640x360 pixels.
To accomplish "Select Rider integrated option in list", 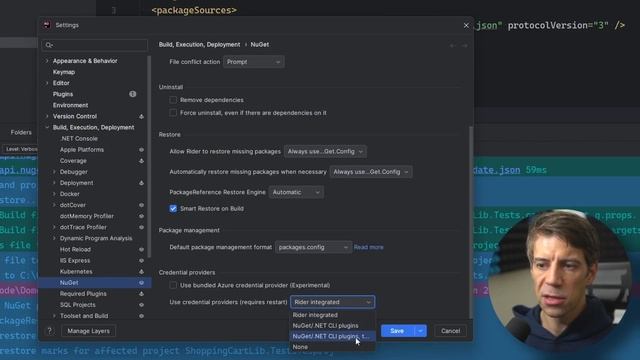I will (333, 315).
